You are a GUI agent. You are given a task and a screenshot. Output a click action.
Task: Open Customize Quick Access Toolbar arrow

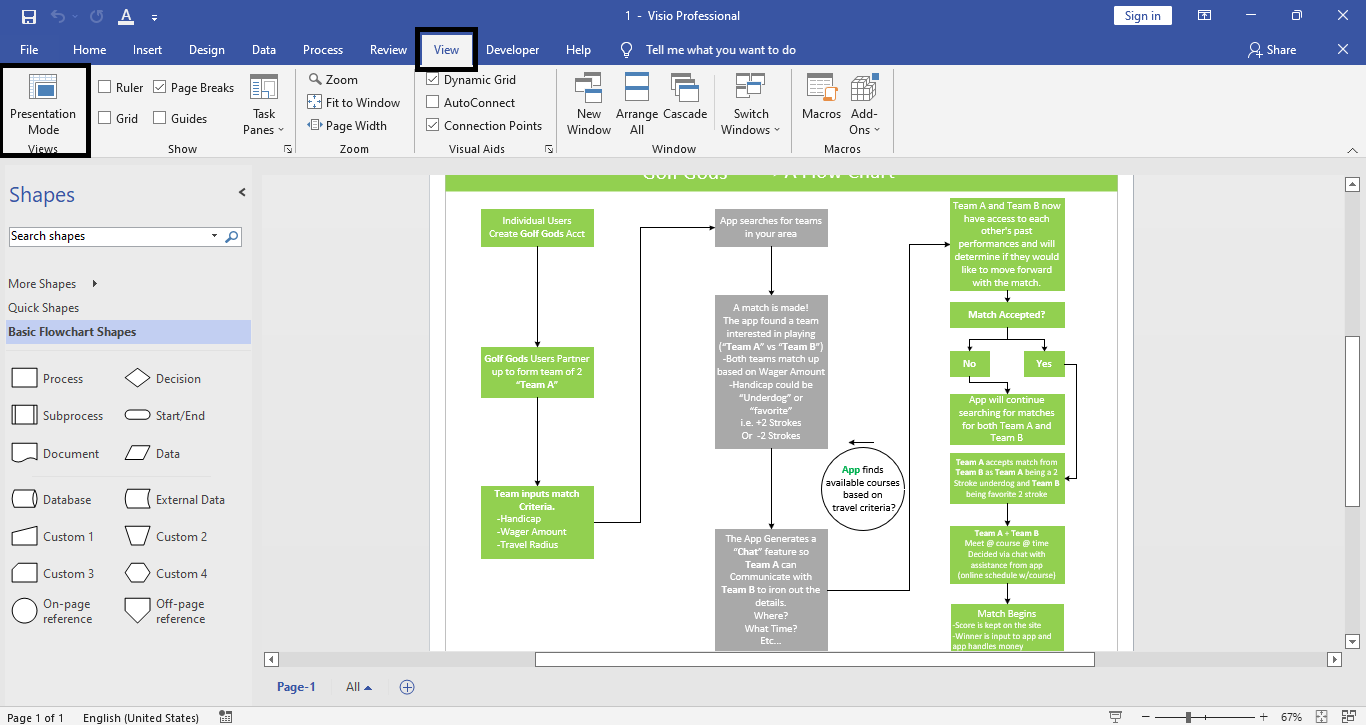point(154,17)
